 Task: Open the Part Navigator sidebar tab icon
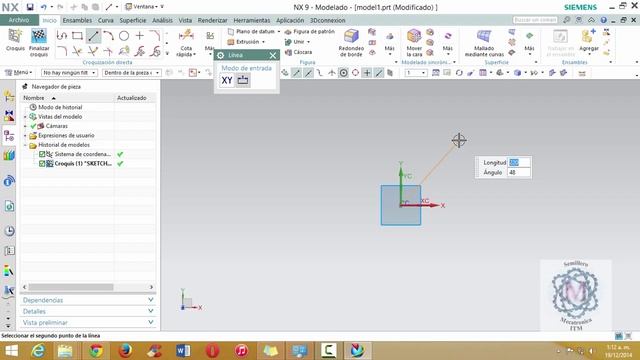9,136
